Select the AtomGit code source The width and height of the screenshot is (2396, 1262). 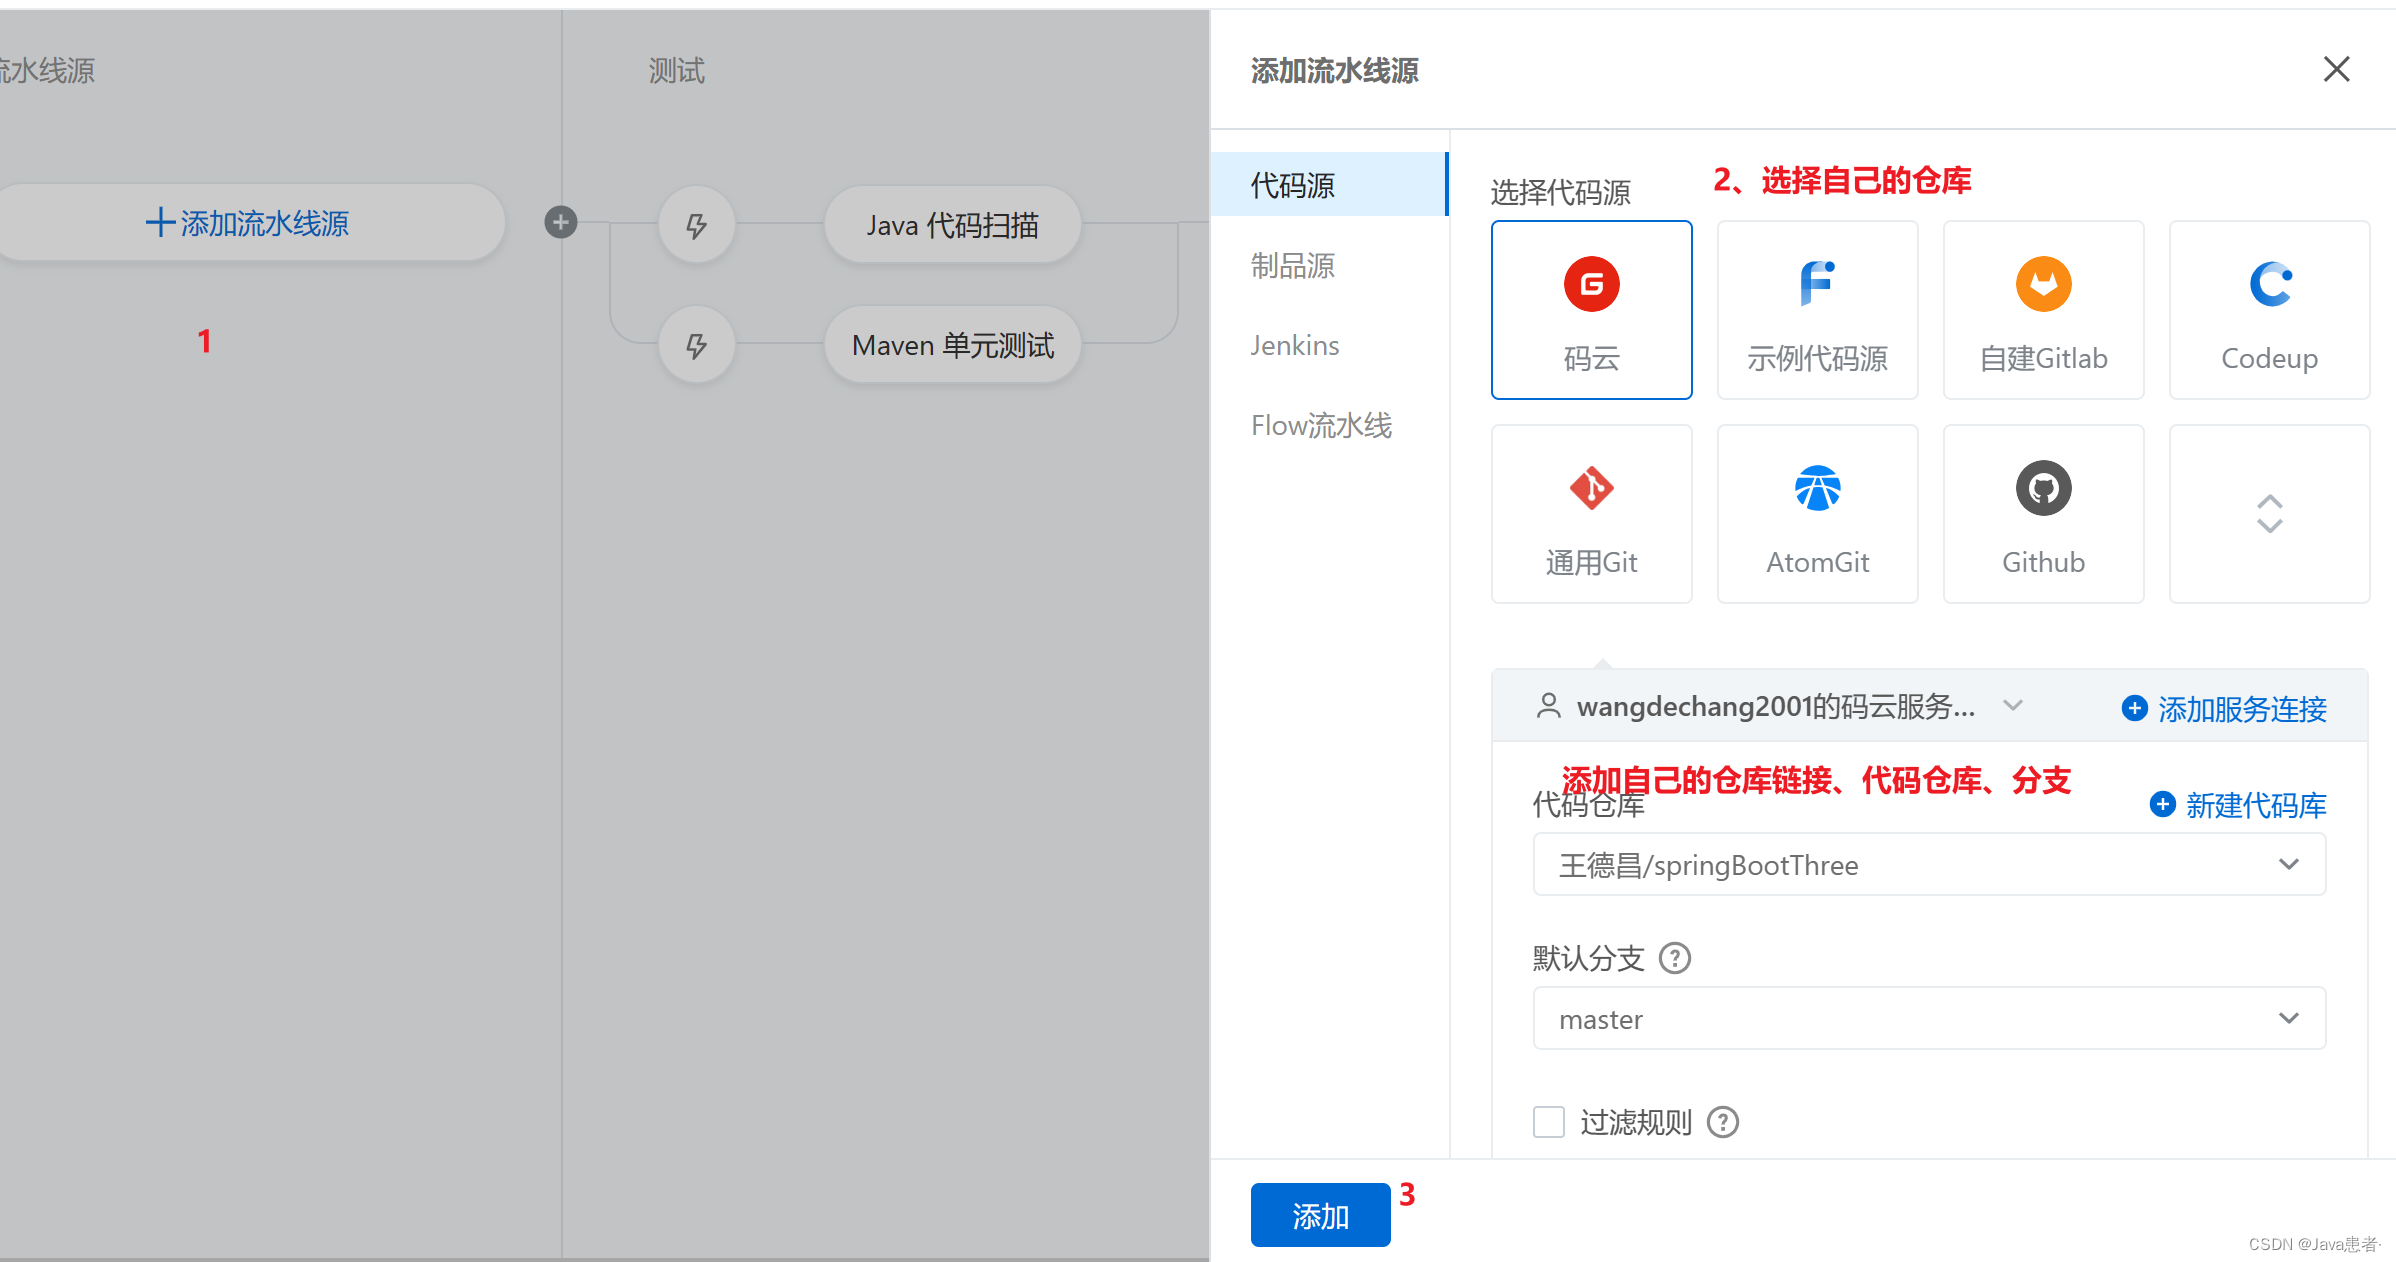(1817, 514)
